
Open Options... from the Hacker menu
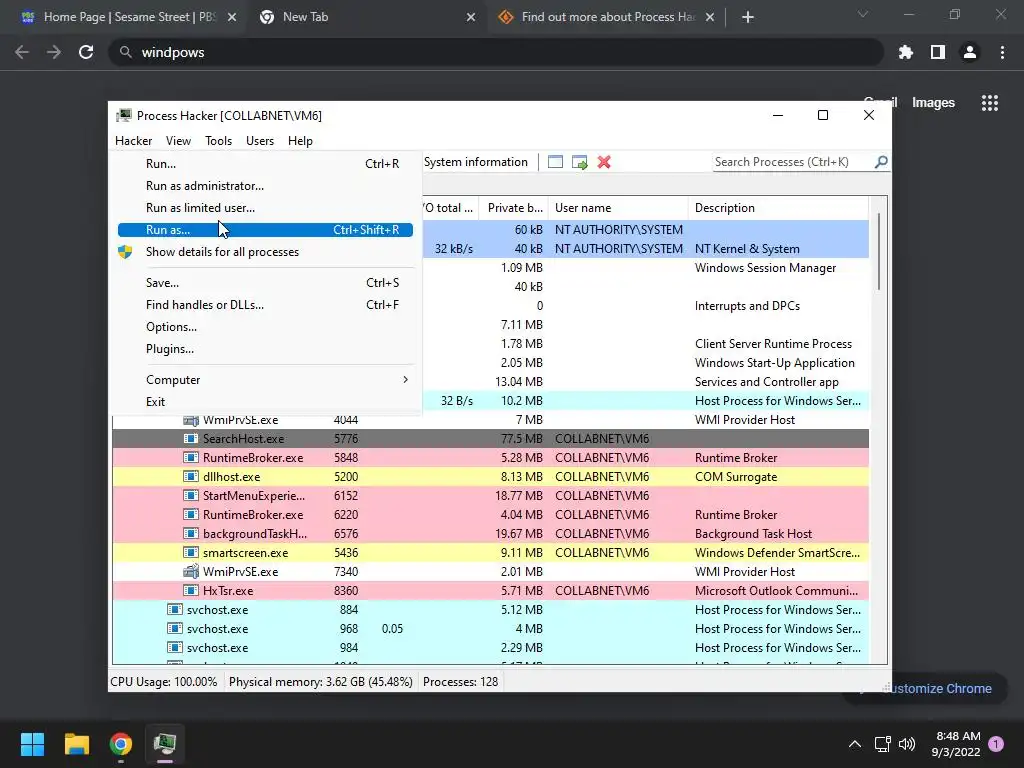pos(265,327)
